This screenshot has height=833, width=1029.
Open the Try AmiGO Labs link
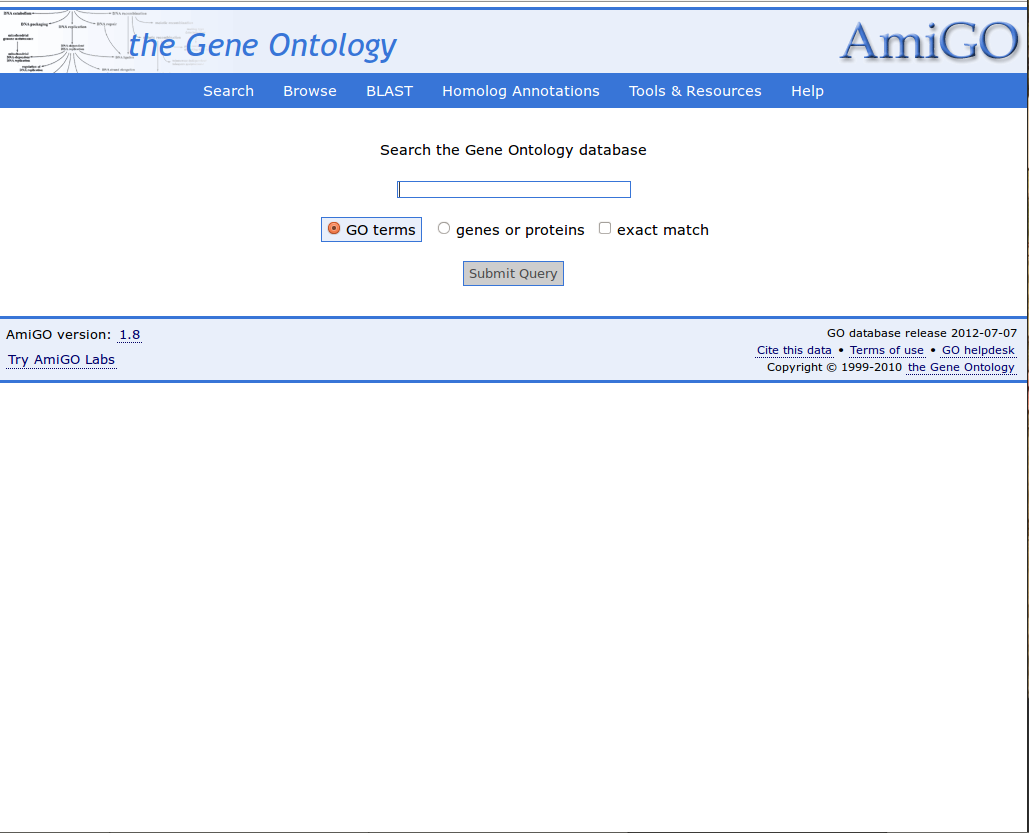(61, 360)
